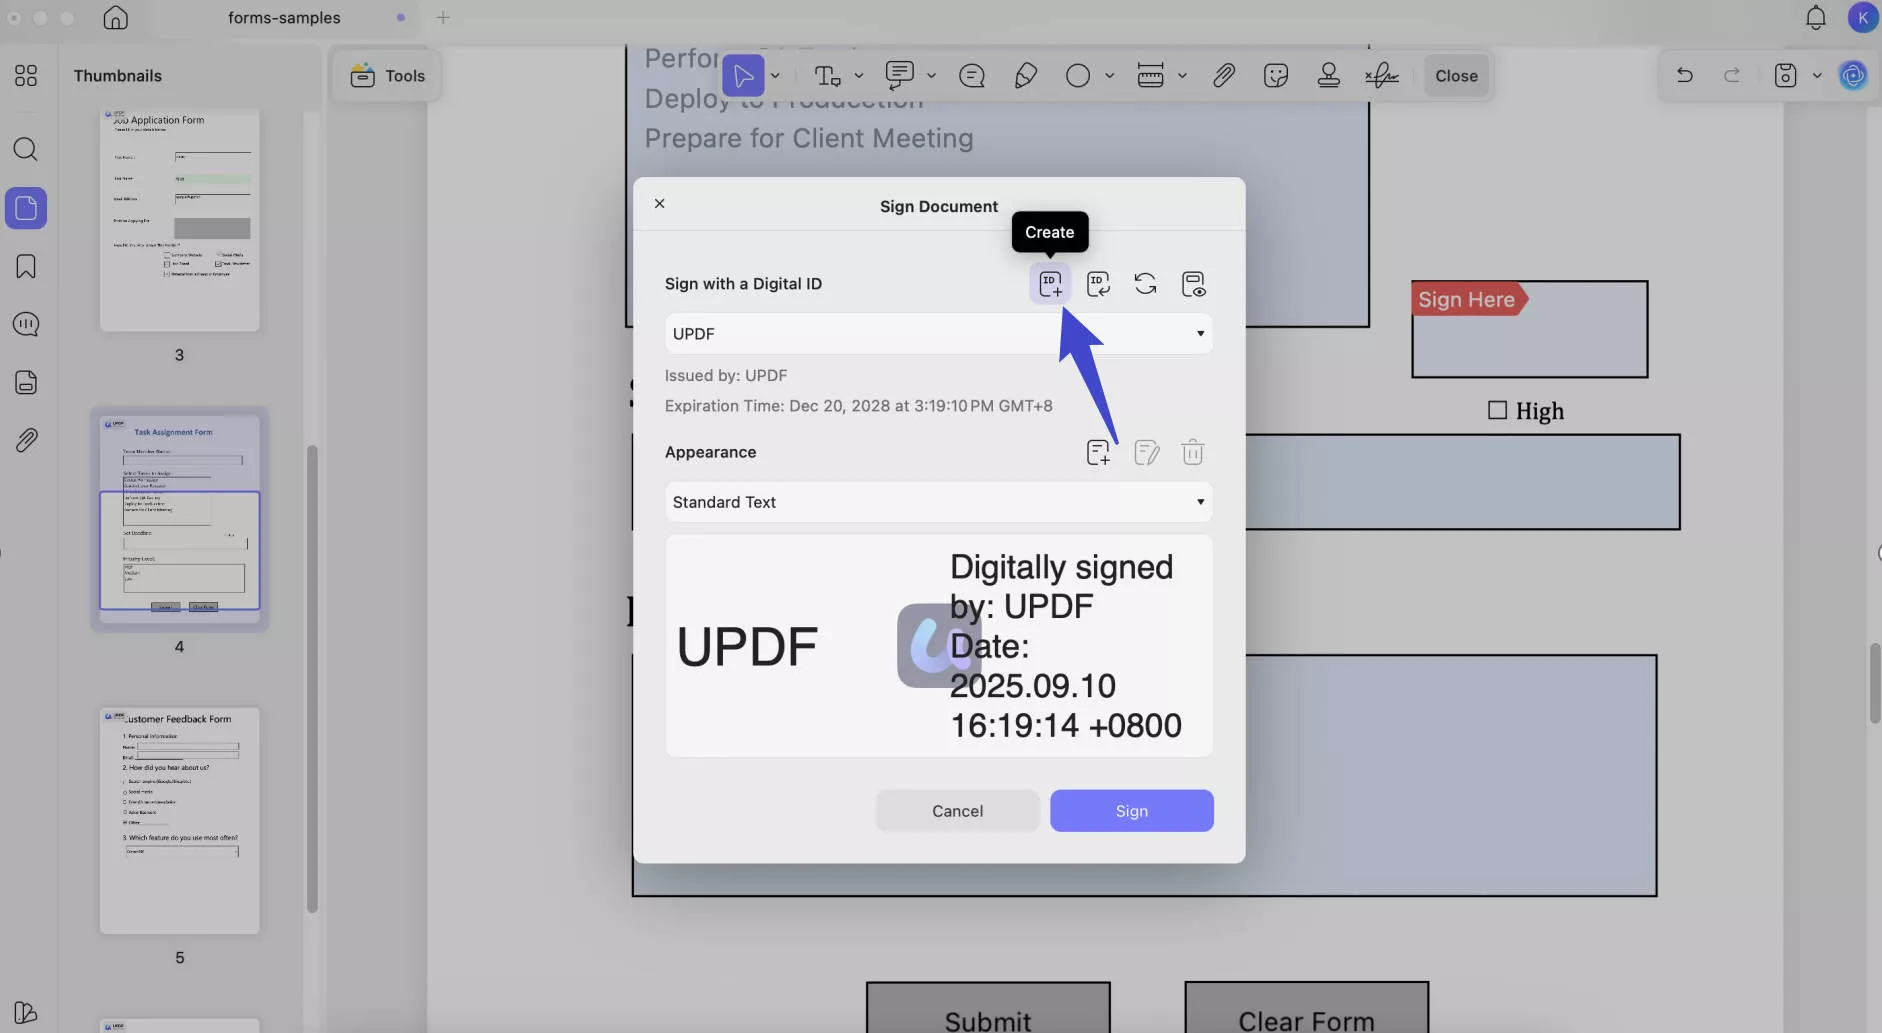Select the Task Assignment Form thumbnail
The width and height of the screenshot is (1882, 1033).
tap(179, 520)
